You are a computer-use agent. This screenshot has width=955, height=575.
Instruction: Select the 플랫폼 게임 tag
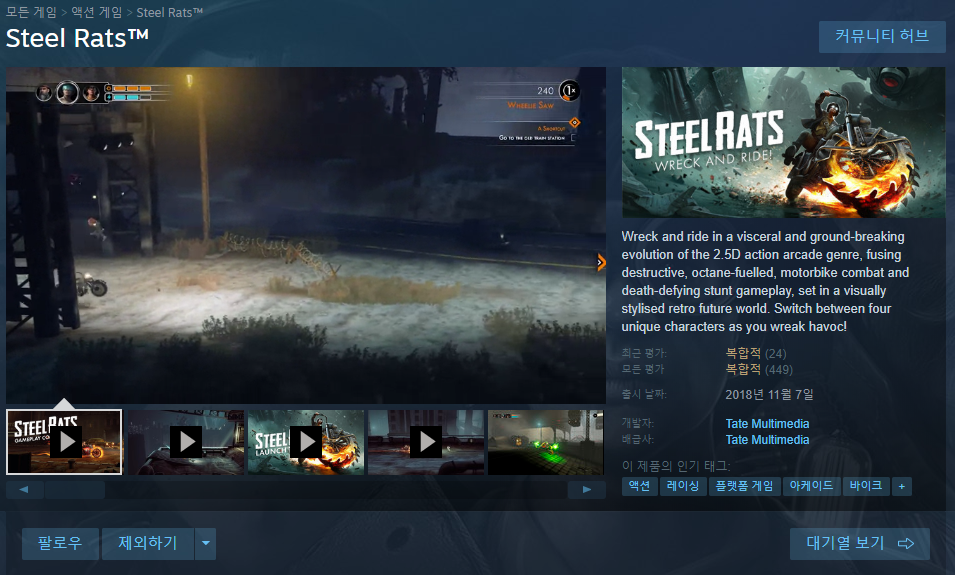pos(744,486)
